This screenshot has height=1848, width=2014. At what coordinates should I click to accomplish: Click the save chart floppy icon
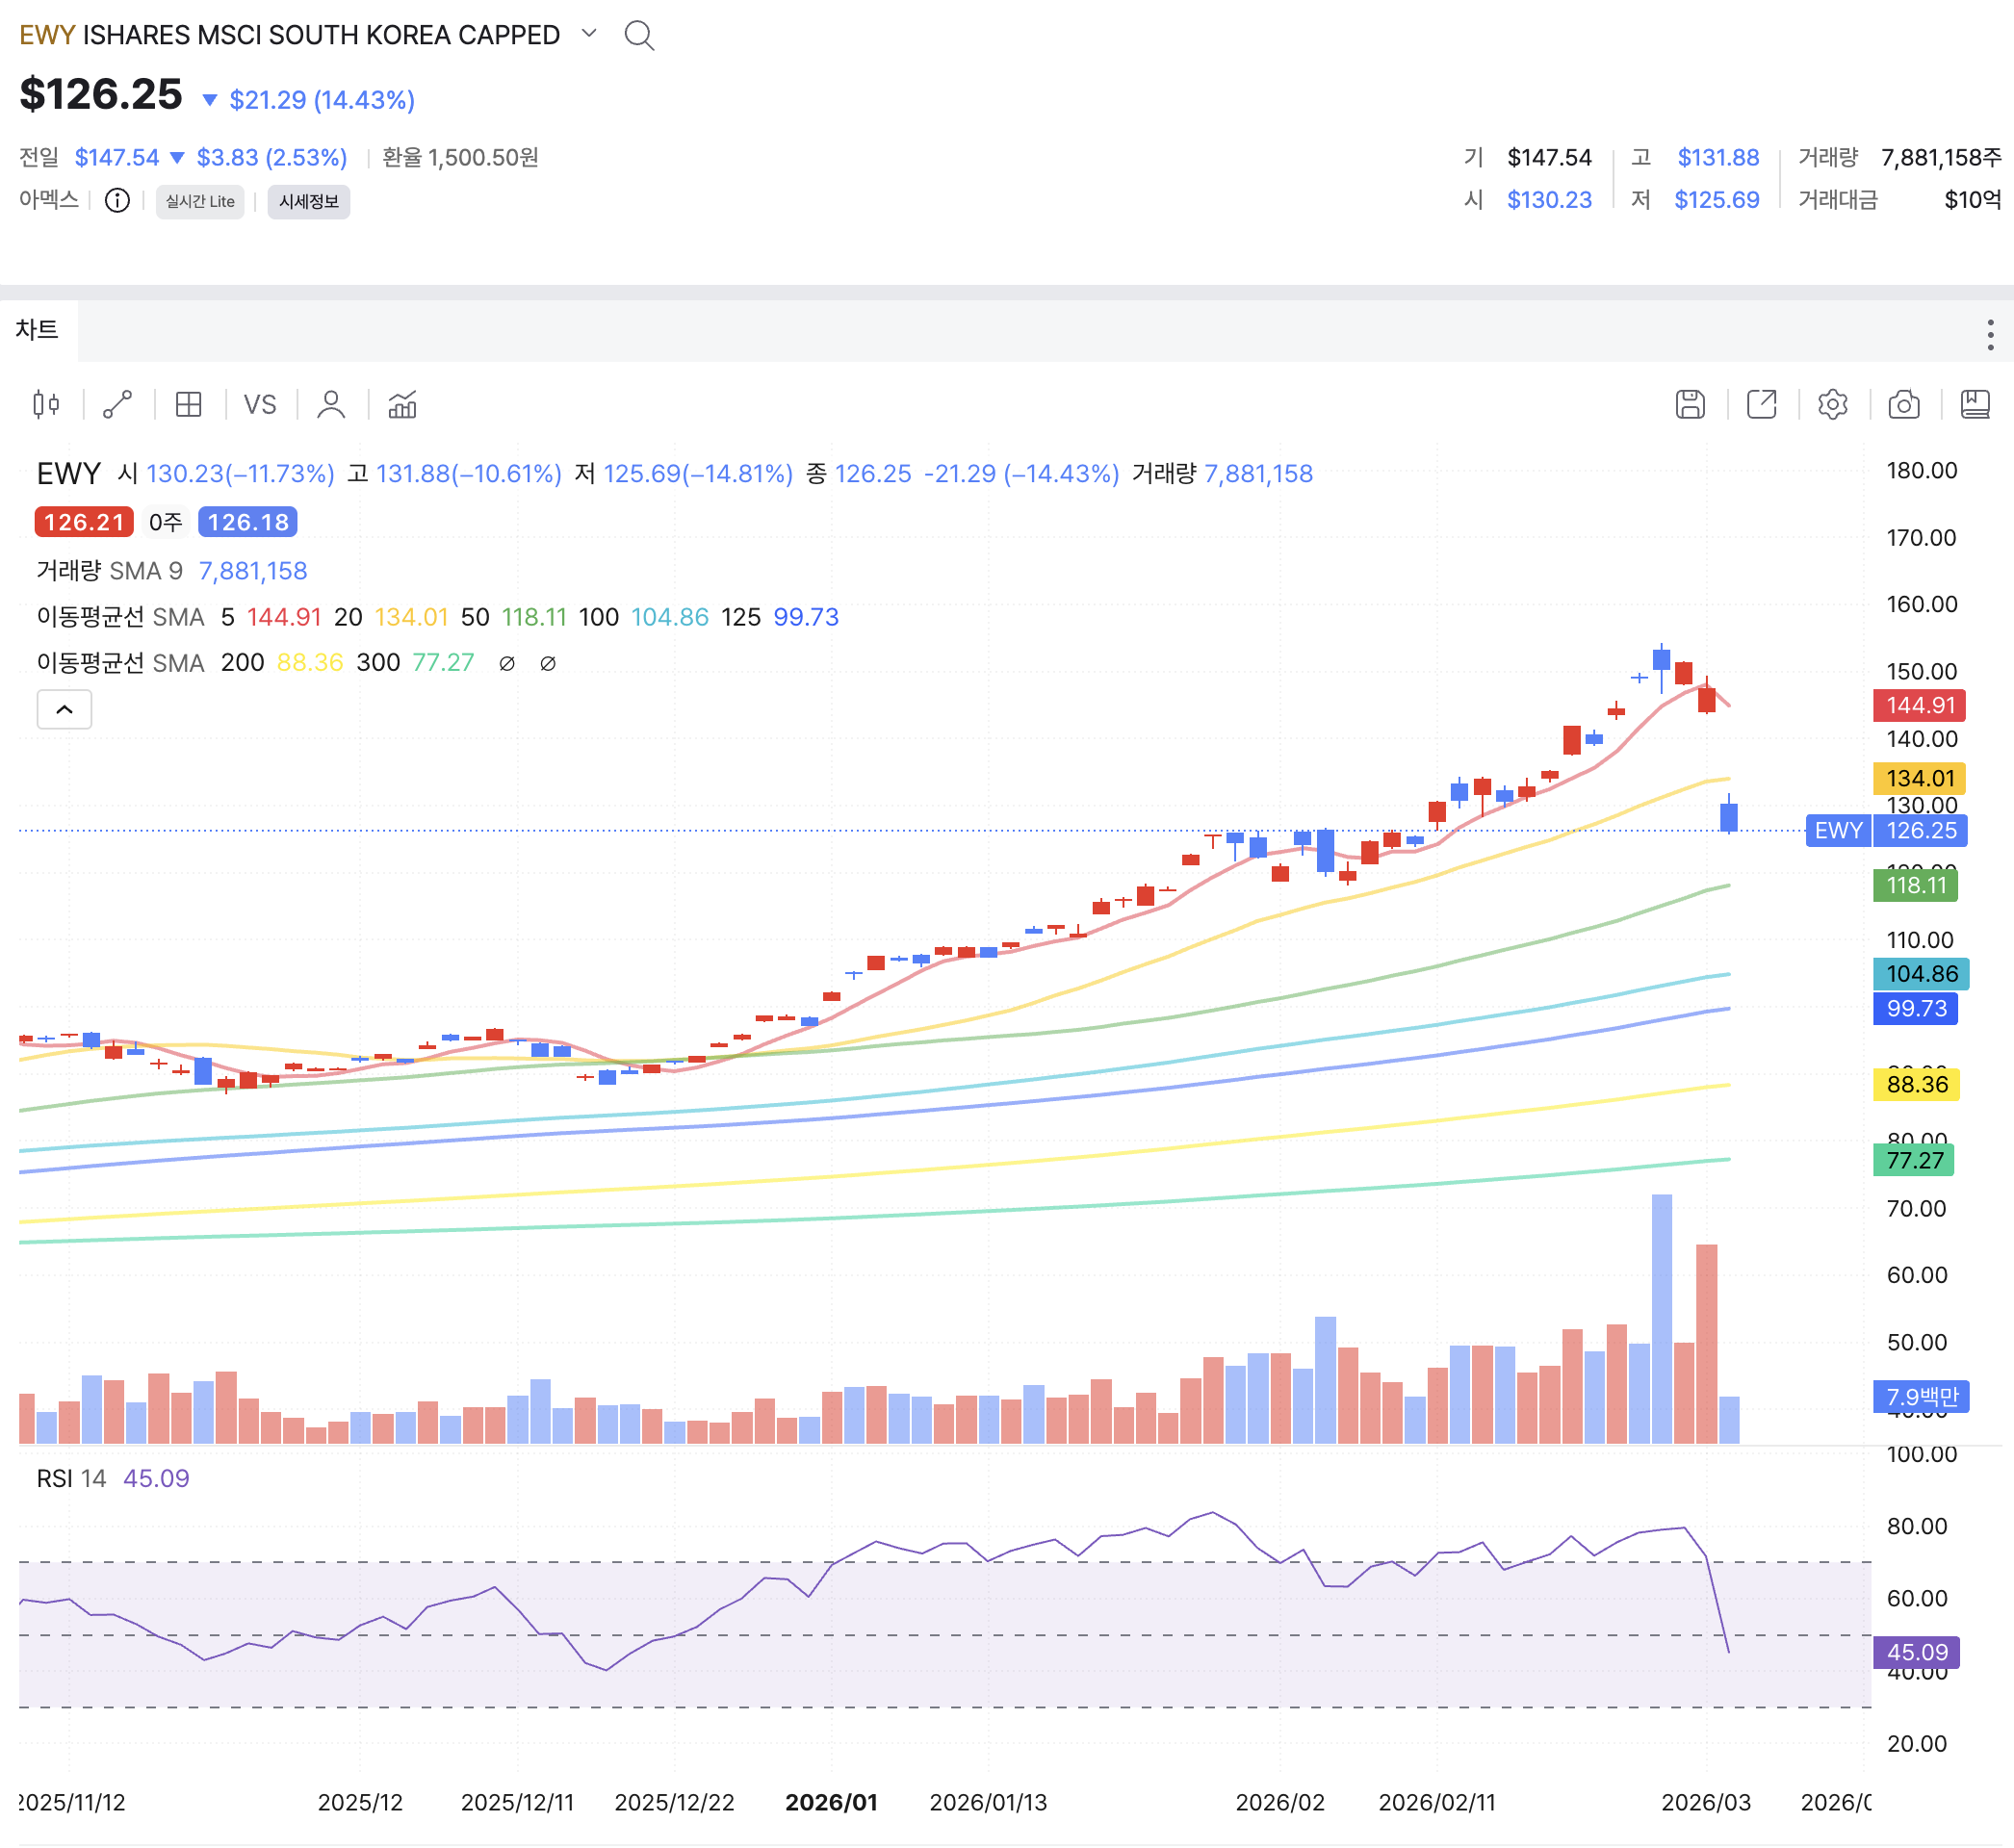coord(1690,405)
